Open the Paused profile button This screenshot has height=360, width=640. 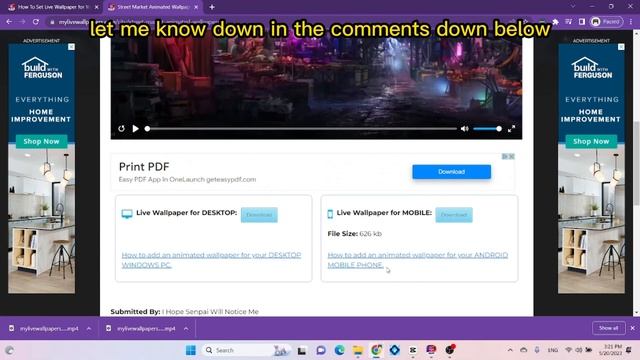click(607, 22)
